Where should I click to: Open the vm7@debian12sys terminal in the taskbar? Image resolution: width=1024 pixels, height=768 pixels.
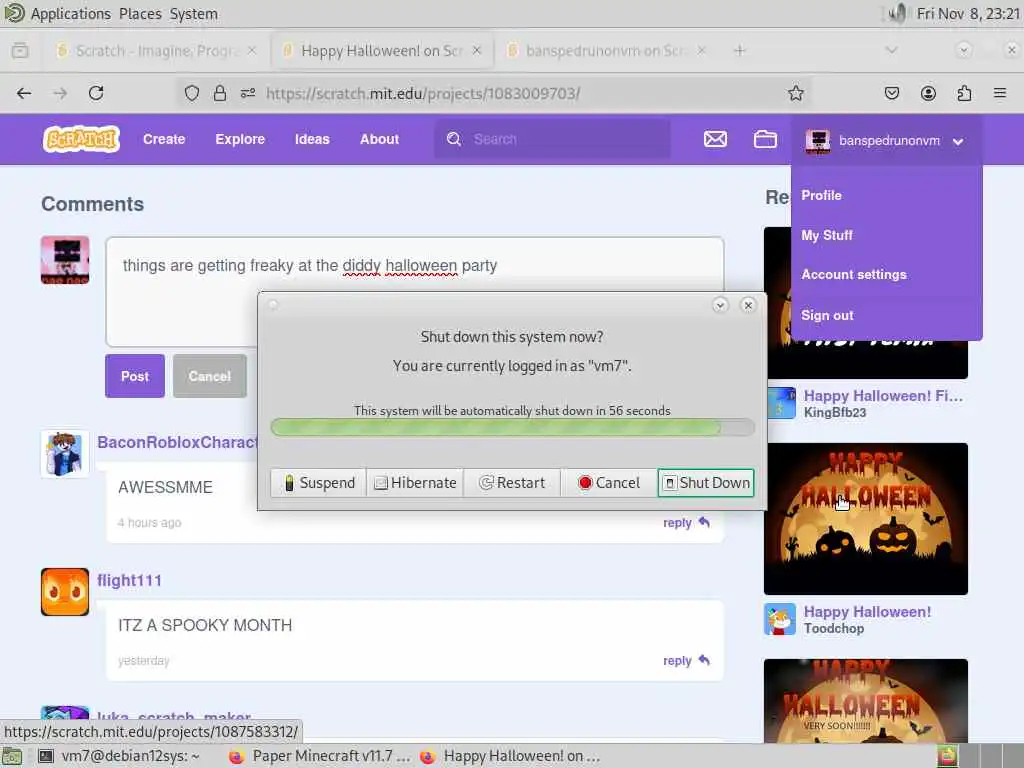point(119,756)
